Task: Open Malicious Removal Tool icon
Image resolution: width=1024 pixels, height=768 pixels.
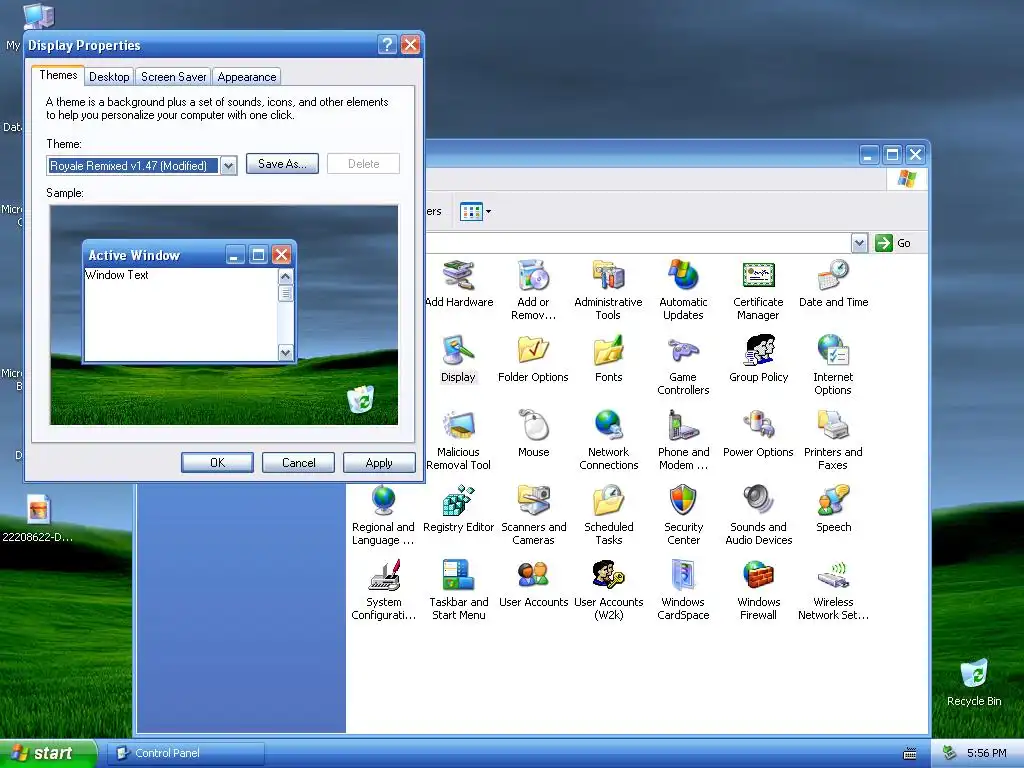Action: [x=458, y=440]
